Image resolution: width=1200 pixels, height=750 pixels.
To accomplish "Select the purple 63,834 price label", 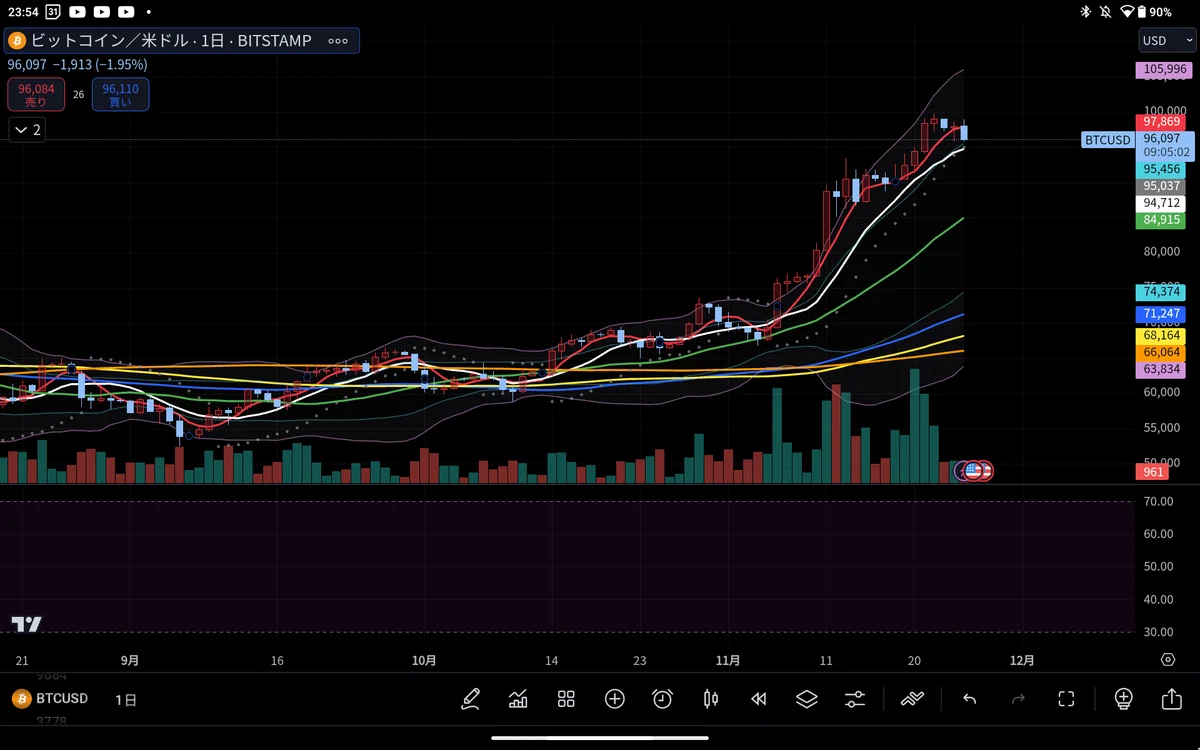I will tap(1162, 370).
